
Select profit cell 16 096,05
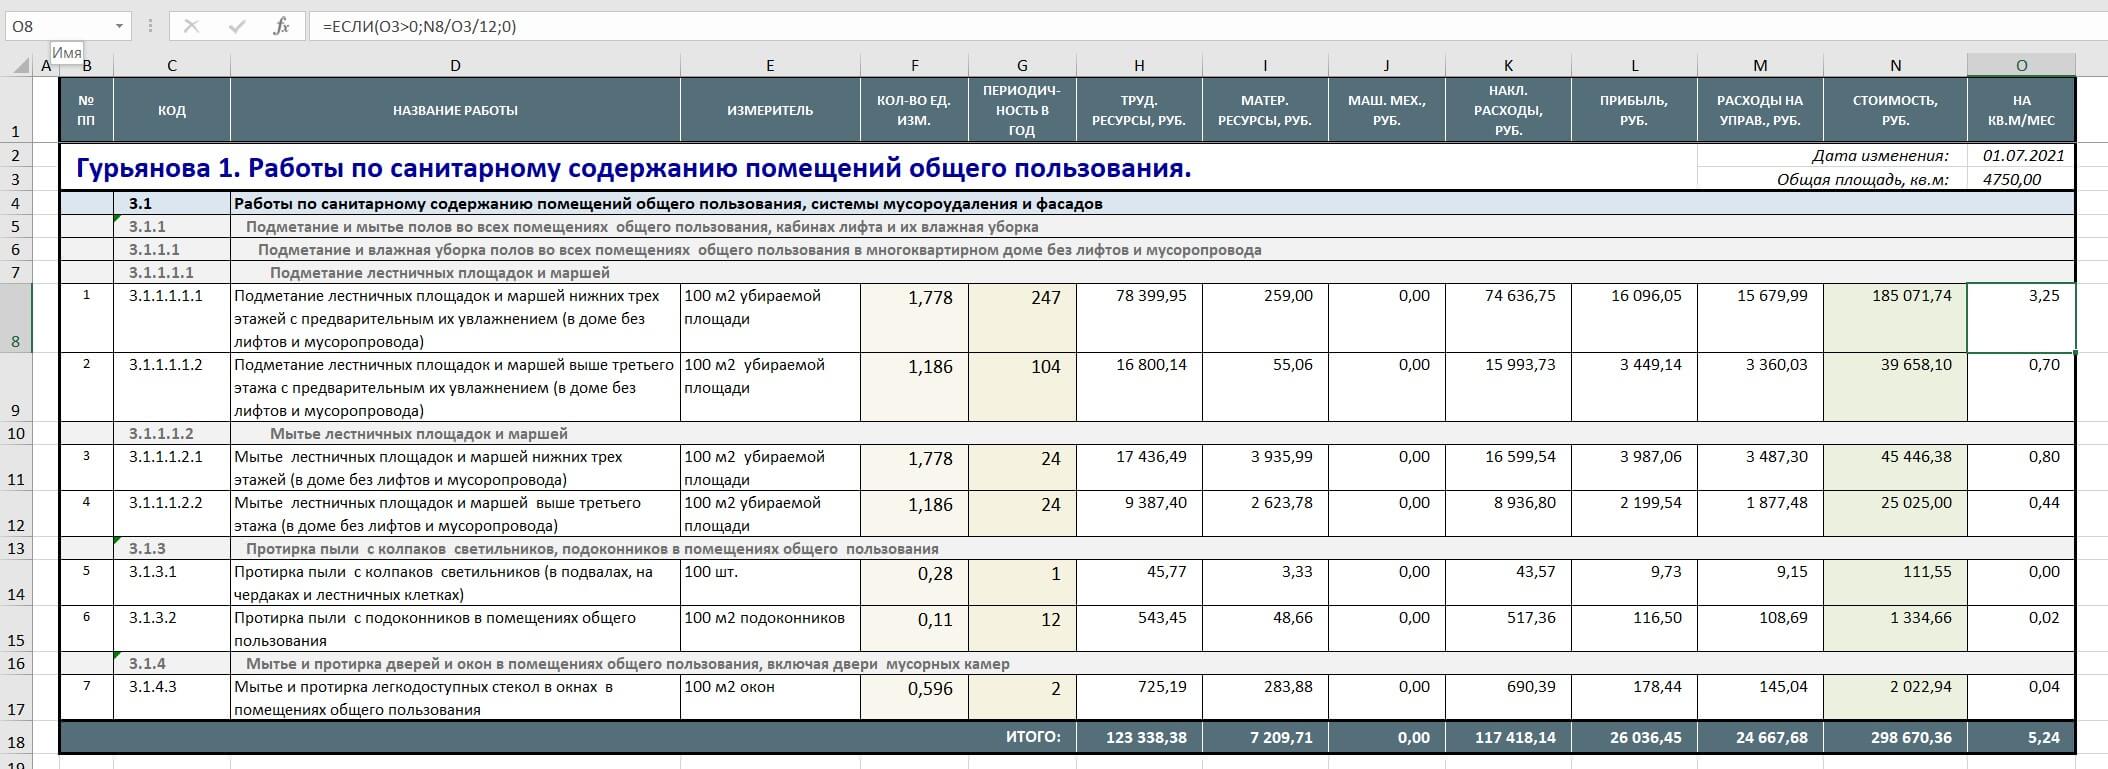1634,318
